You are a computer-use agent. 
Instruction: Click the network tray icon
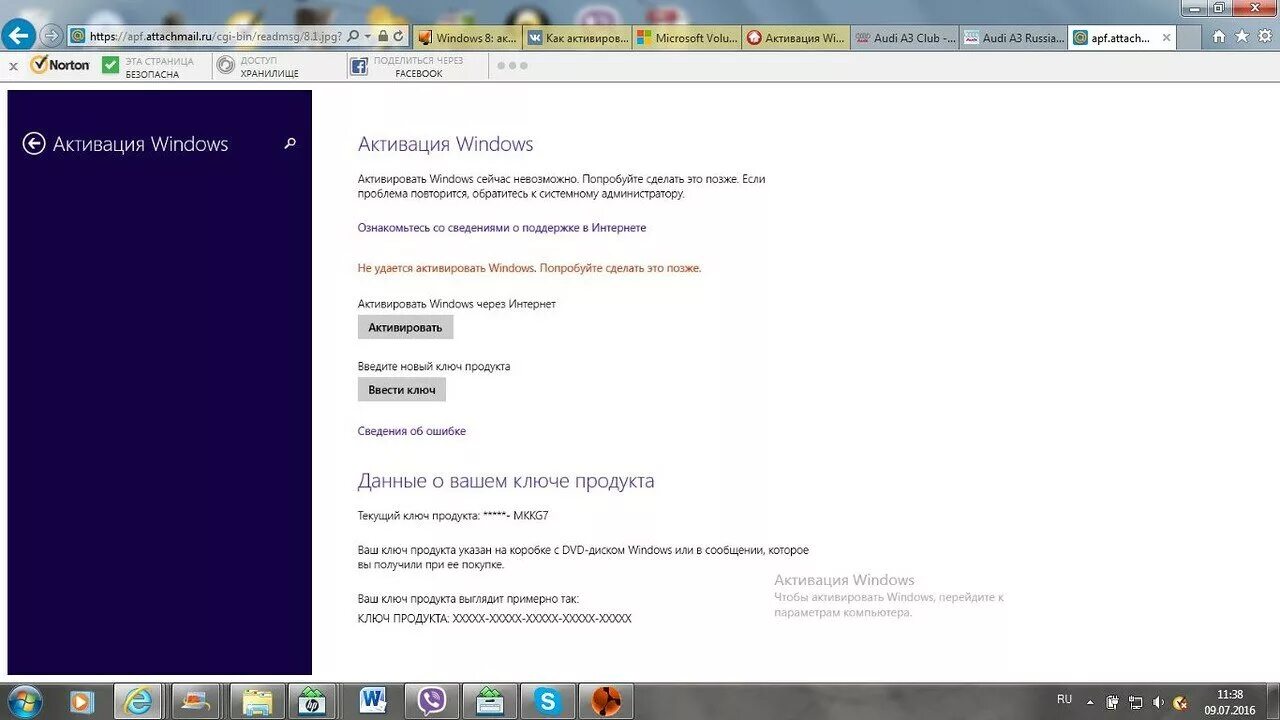(1136, 702)
